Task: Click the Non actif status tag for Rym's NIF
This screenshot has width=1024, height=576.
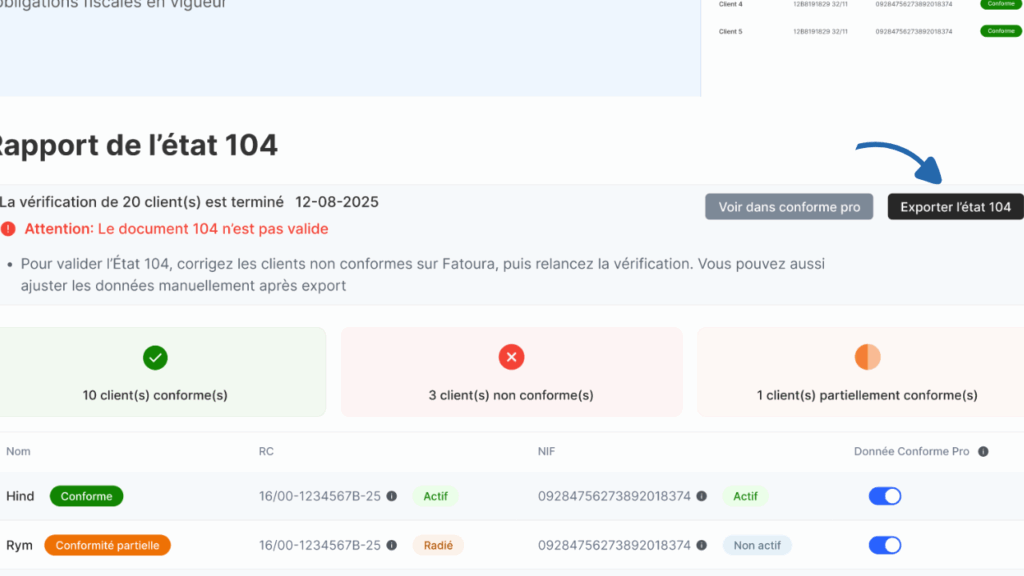Action: [x=757, y=545]
